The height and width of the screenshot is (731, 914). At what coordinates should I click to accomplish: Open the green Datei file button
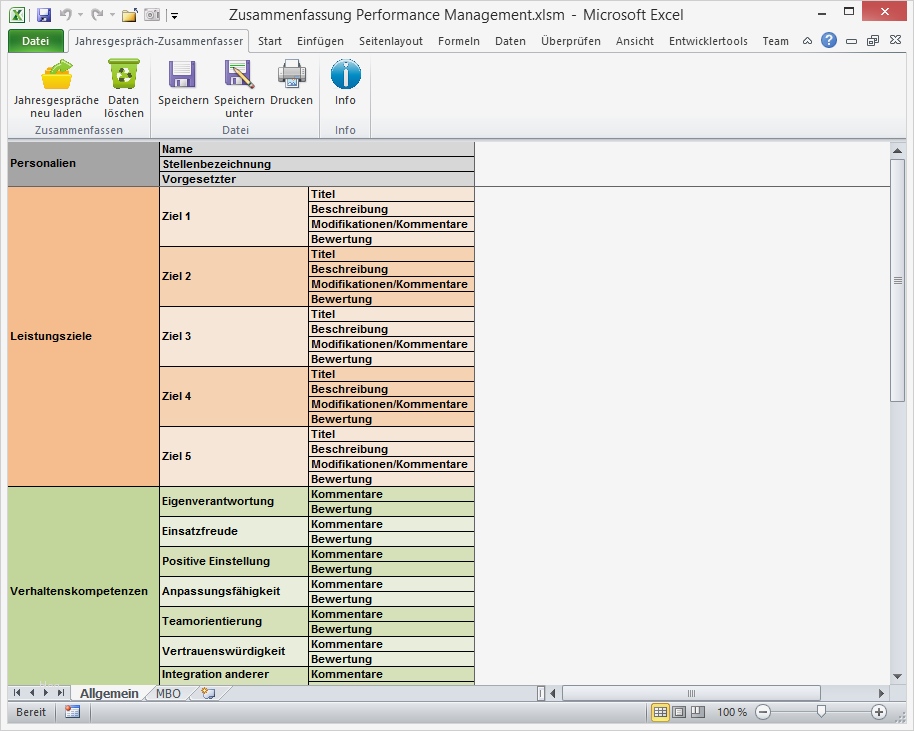click(x=35, y=41)
